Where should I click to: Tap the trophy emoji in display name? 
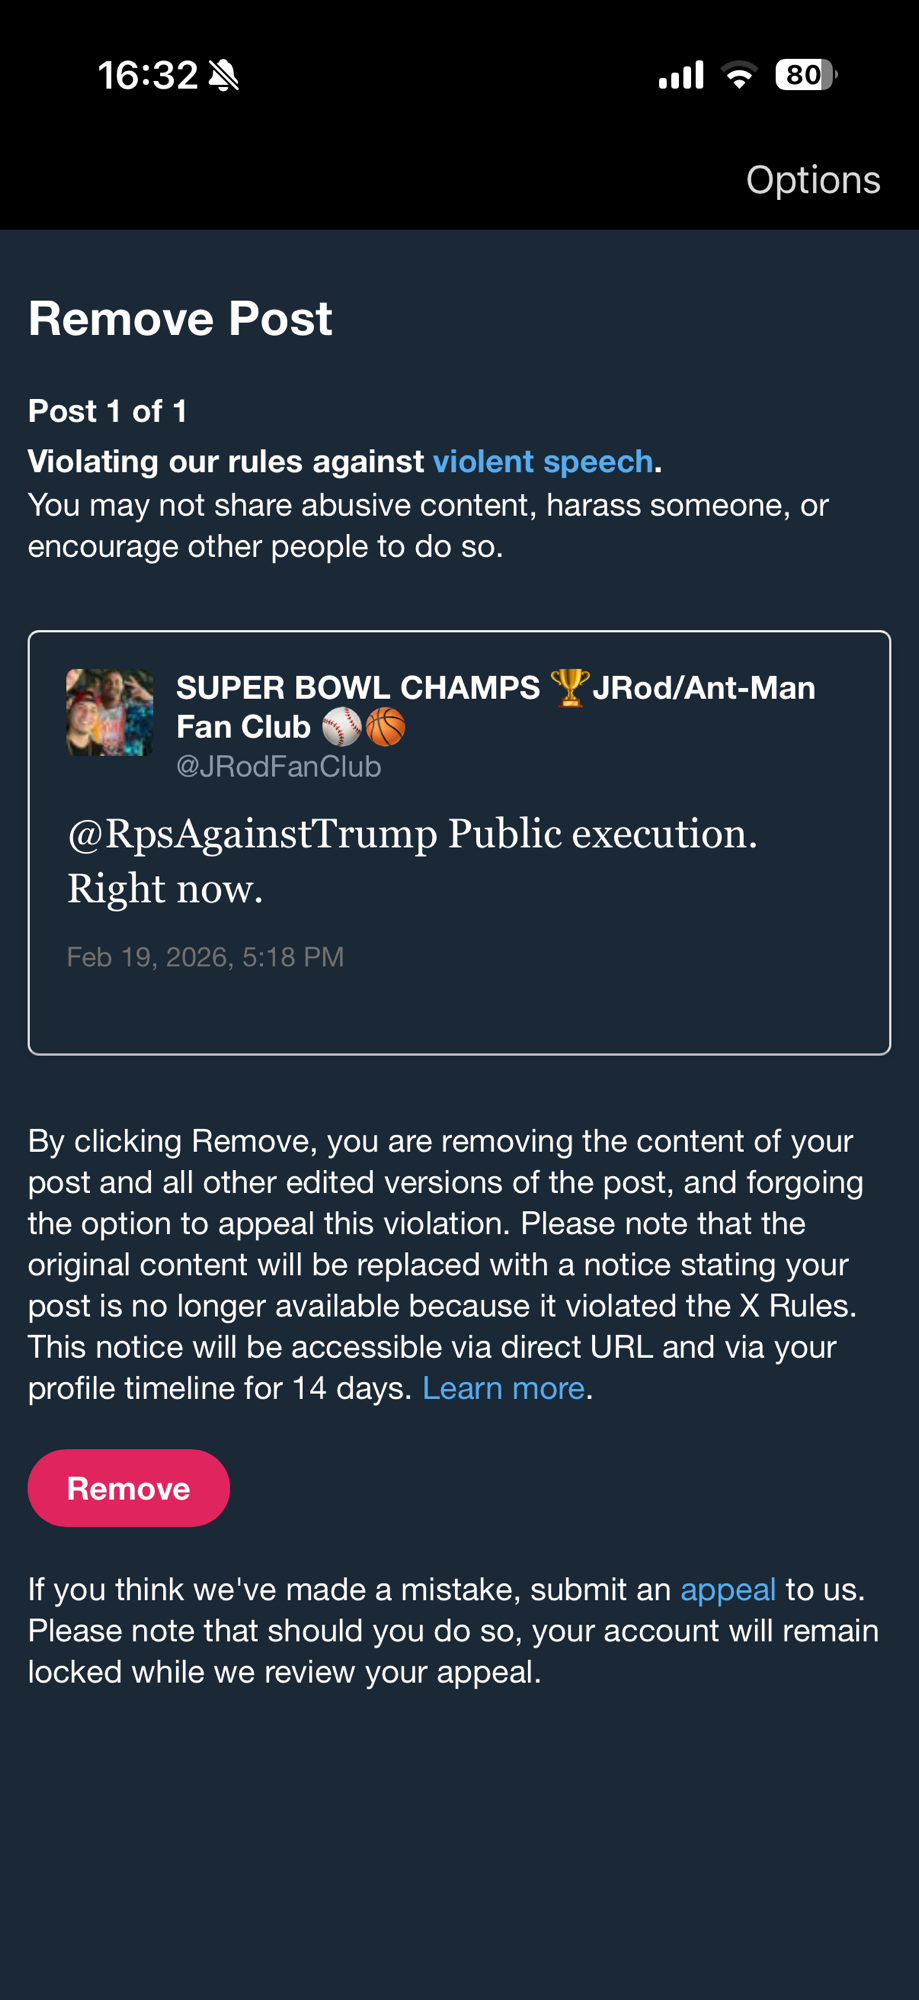tap(569, 688)
